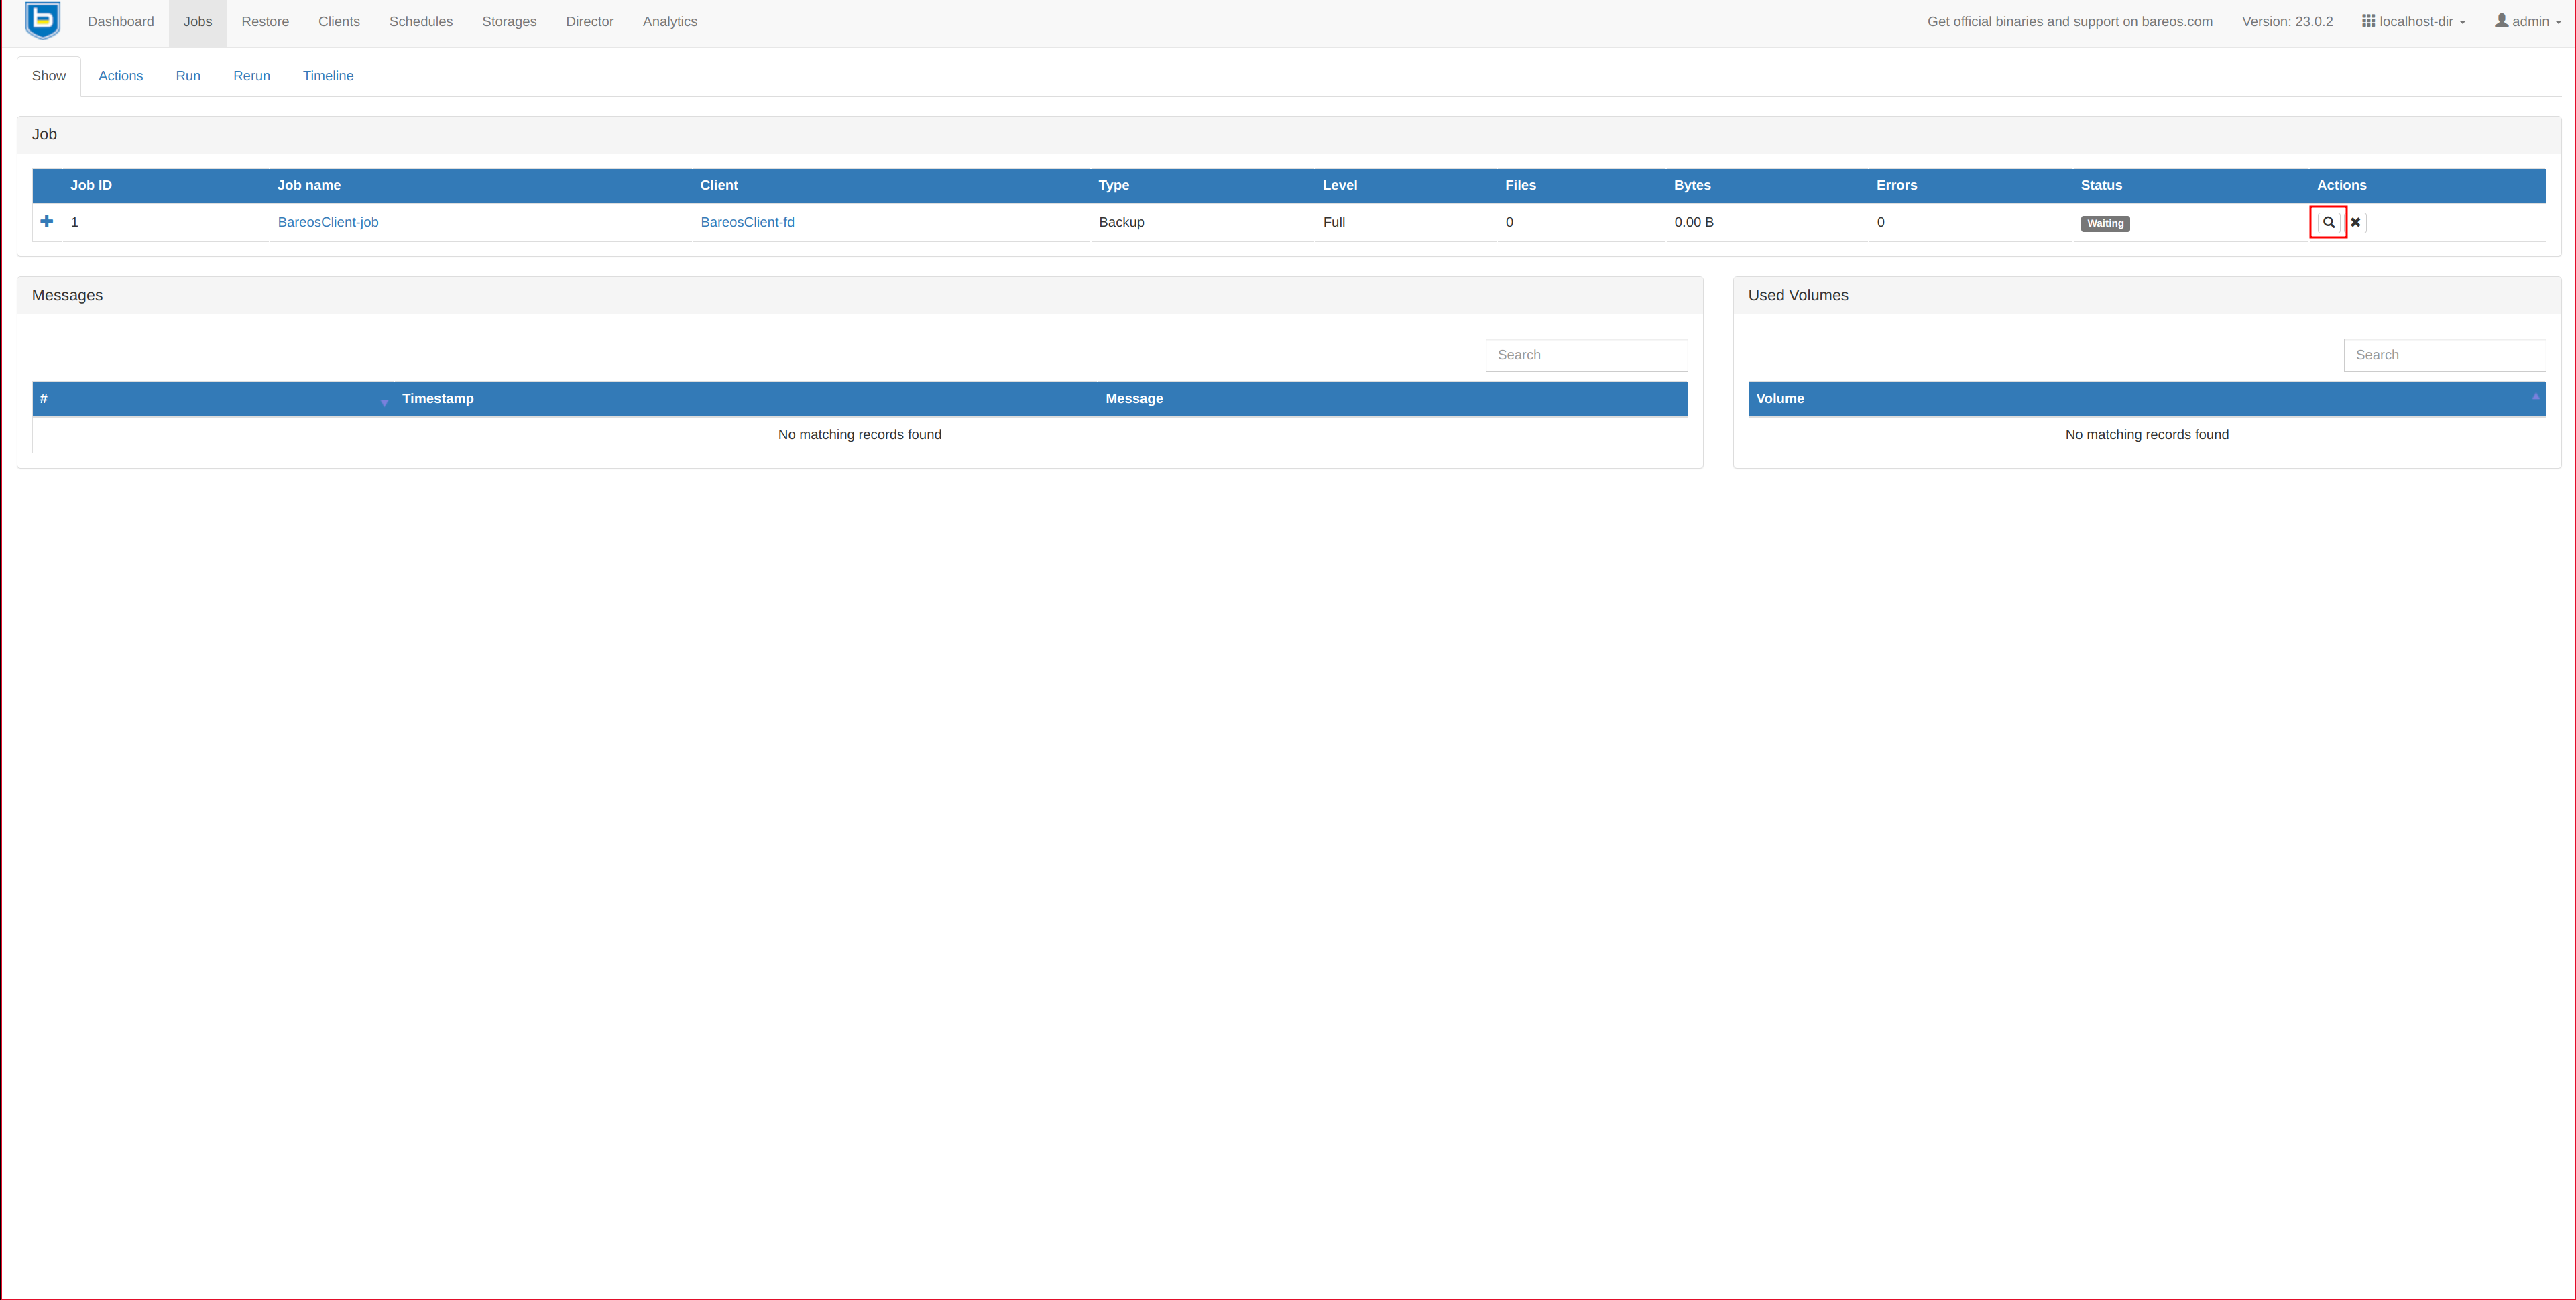
Task: Click the Bareos shield logo
Action: (x=43, y=21)
